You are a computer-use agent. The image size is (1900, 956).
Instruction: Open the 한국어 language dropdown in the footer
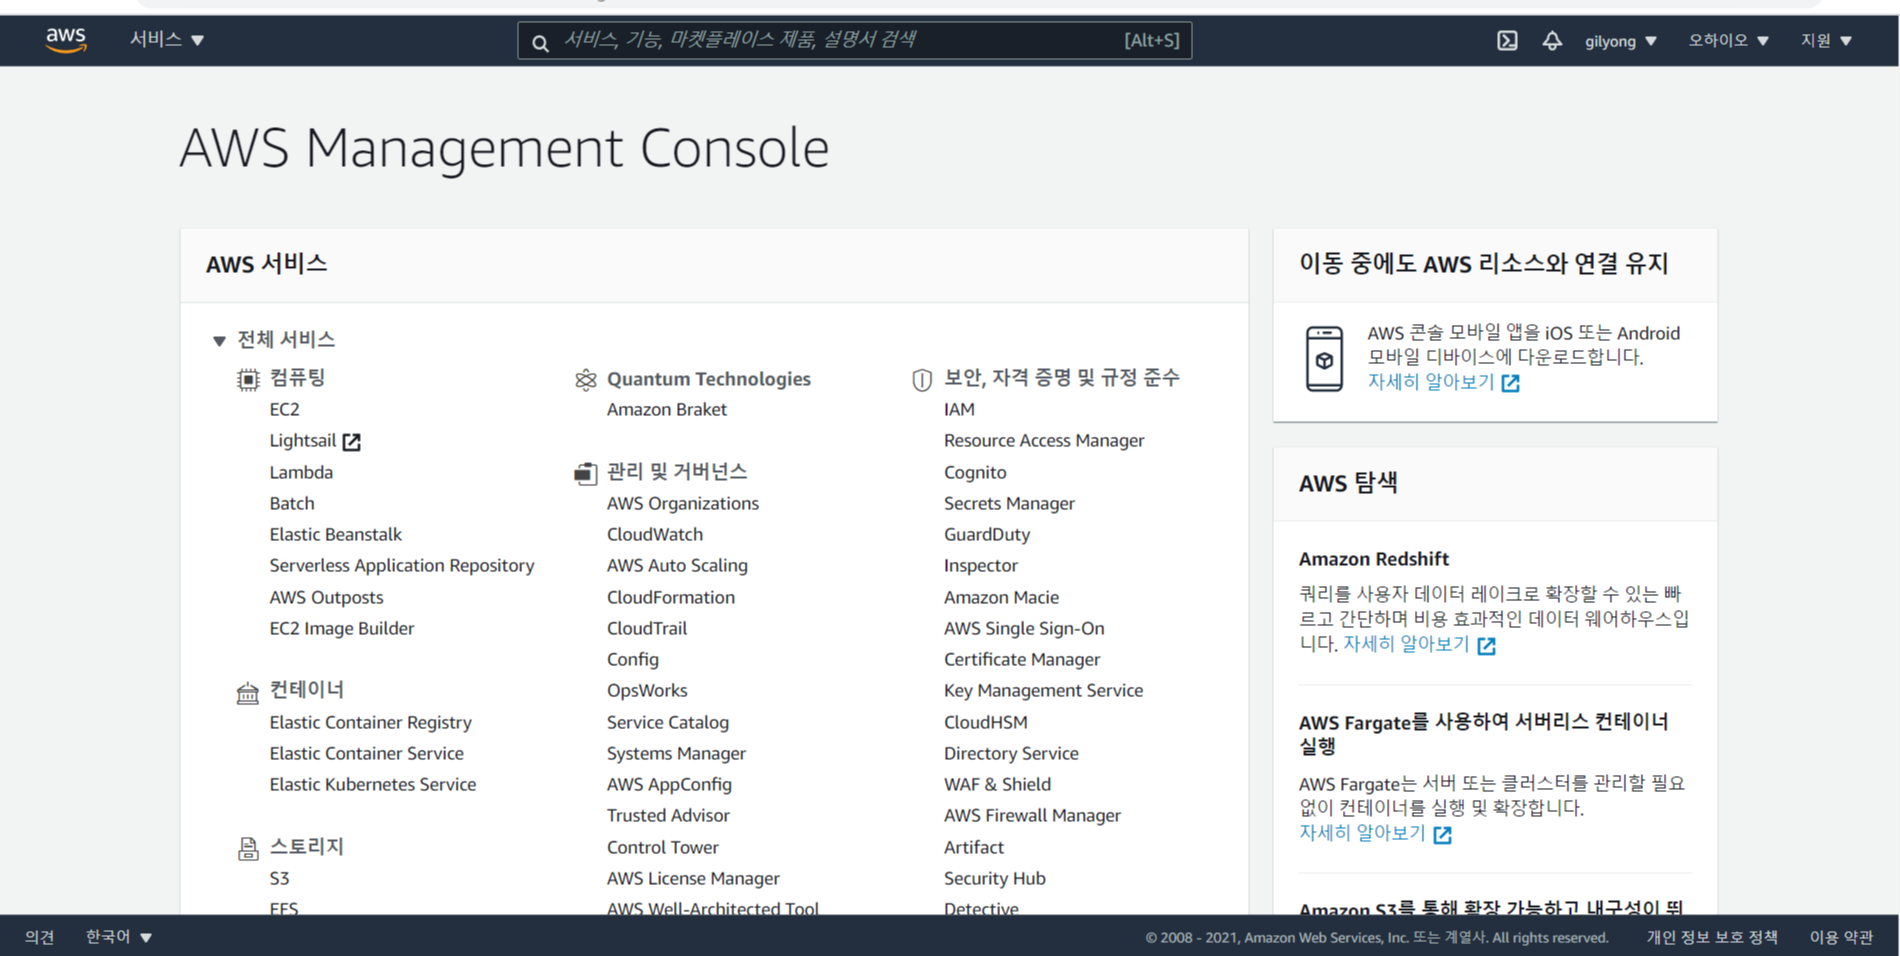119,937
